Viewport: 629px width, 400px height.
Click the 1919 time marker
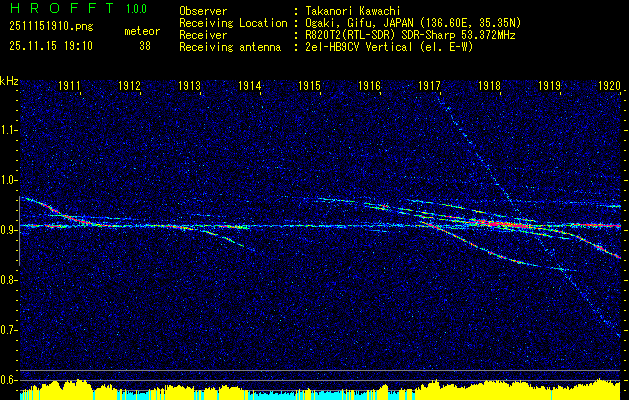[x=549, y=86]
